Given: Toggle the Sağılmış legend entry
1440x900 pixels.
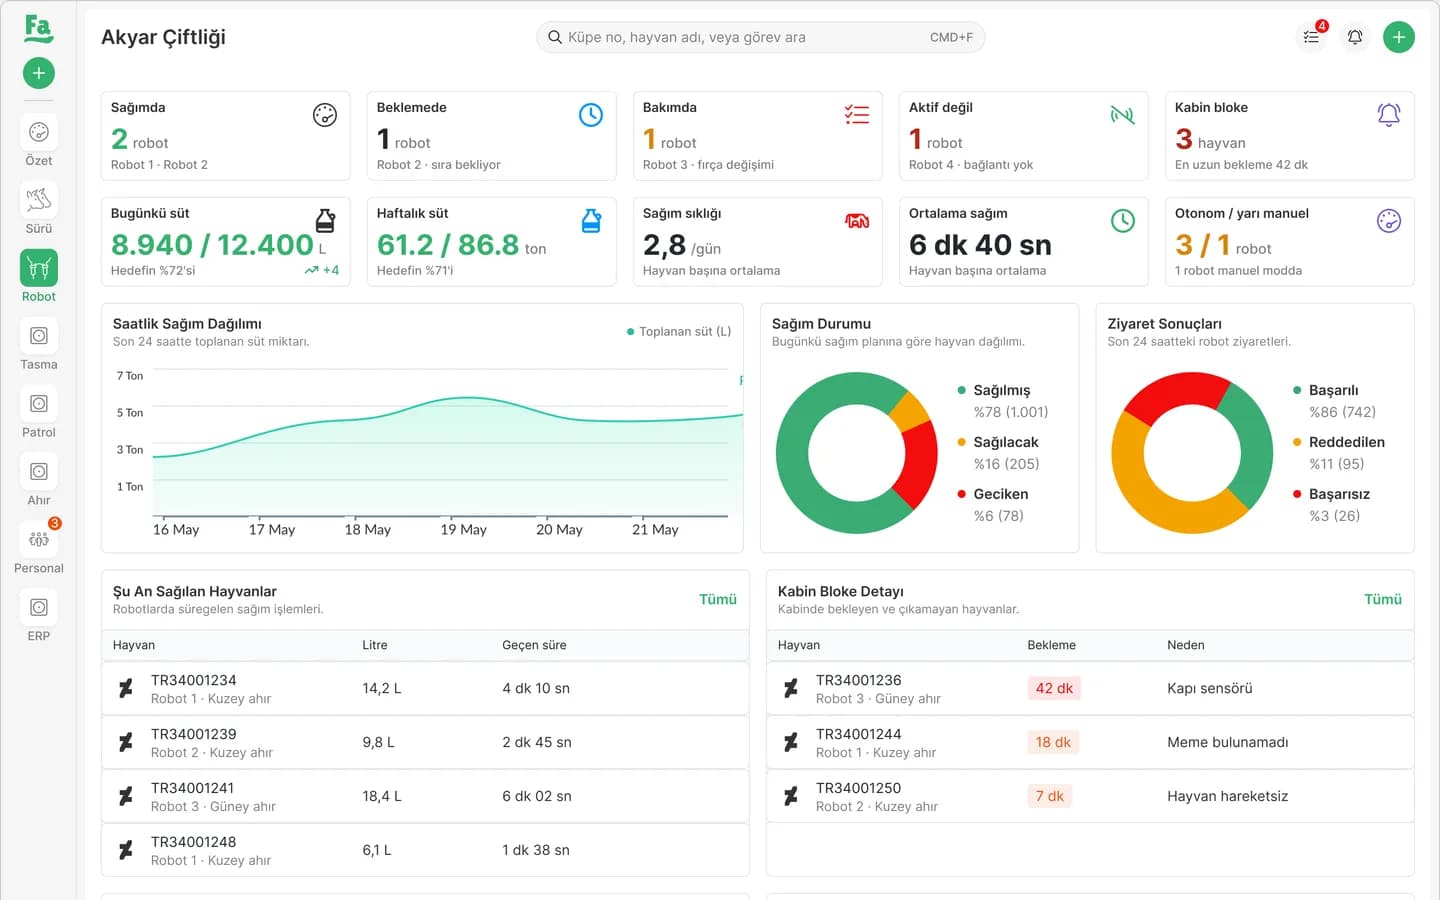Looking at the screenshot, I should tap(1003, 401).
